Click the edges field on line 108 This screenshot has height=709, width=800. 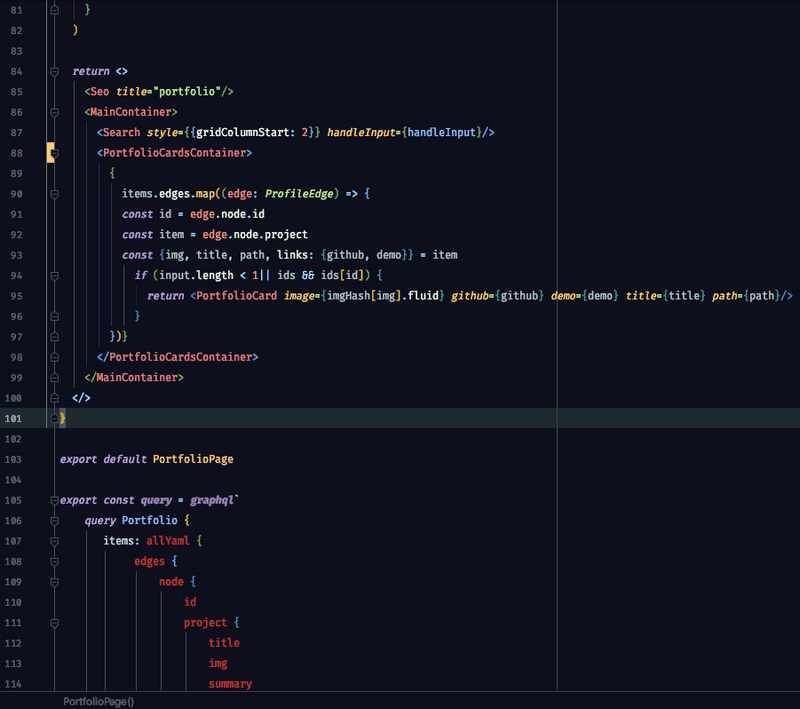click(x=149, y=562)
